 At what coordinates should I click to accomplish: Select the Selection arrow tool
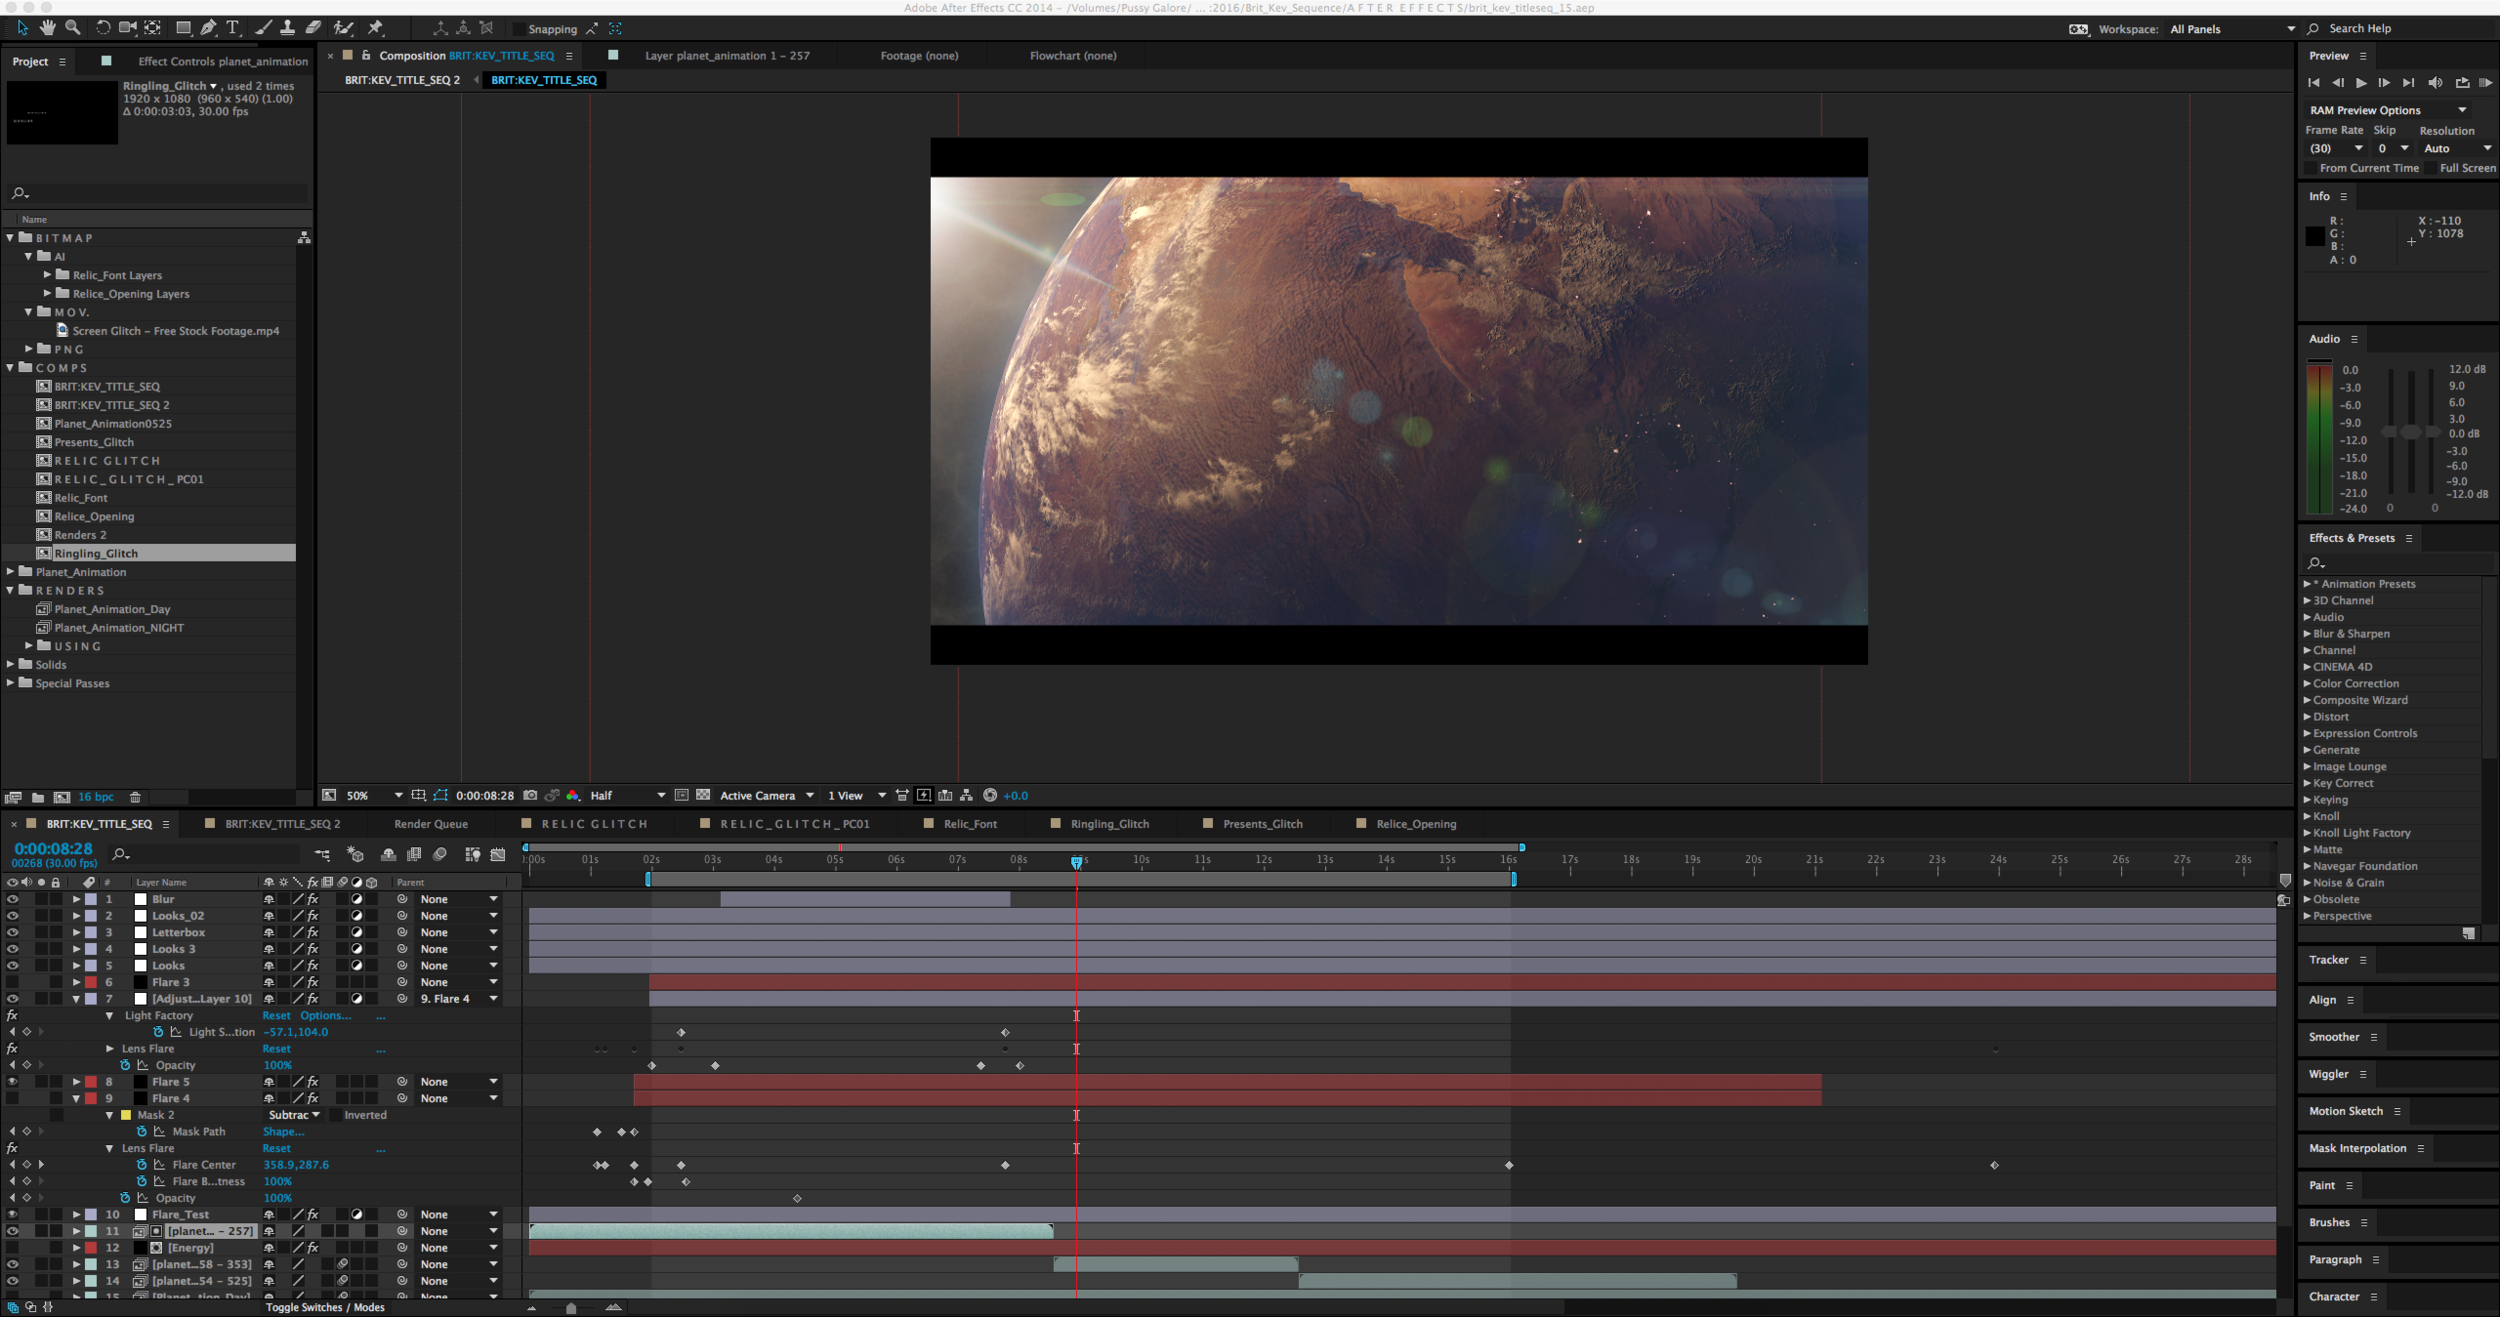[x=22, y=28]
